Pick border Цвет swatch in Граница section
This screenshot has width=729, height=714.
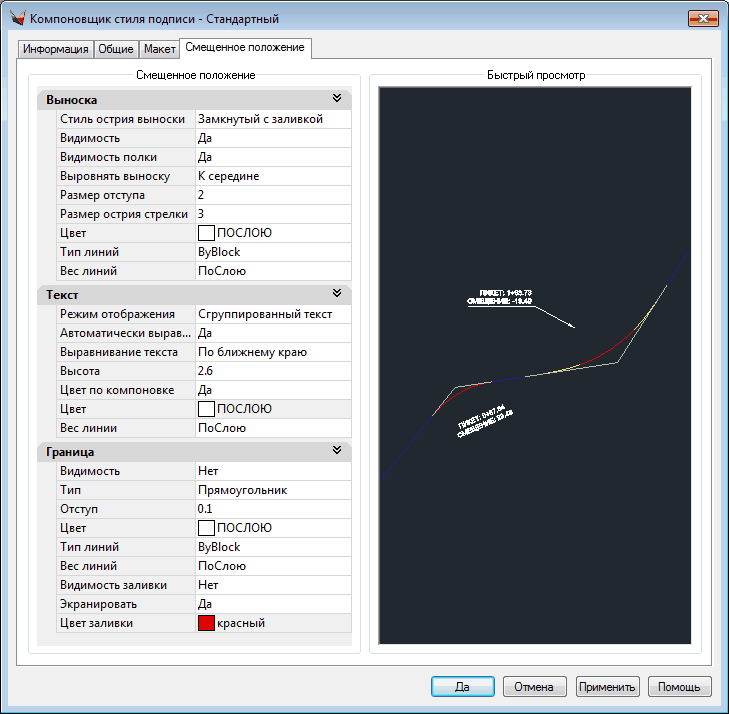point(206,528)
